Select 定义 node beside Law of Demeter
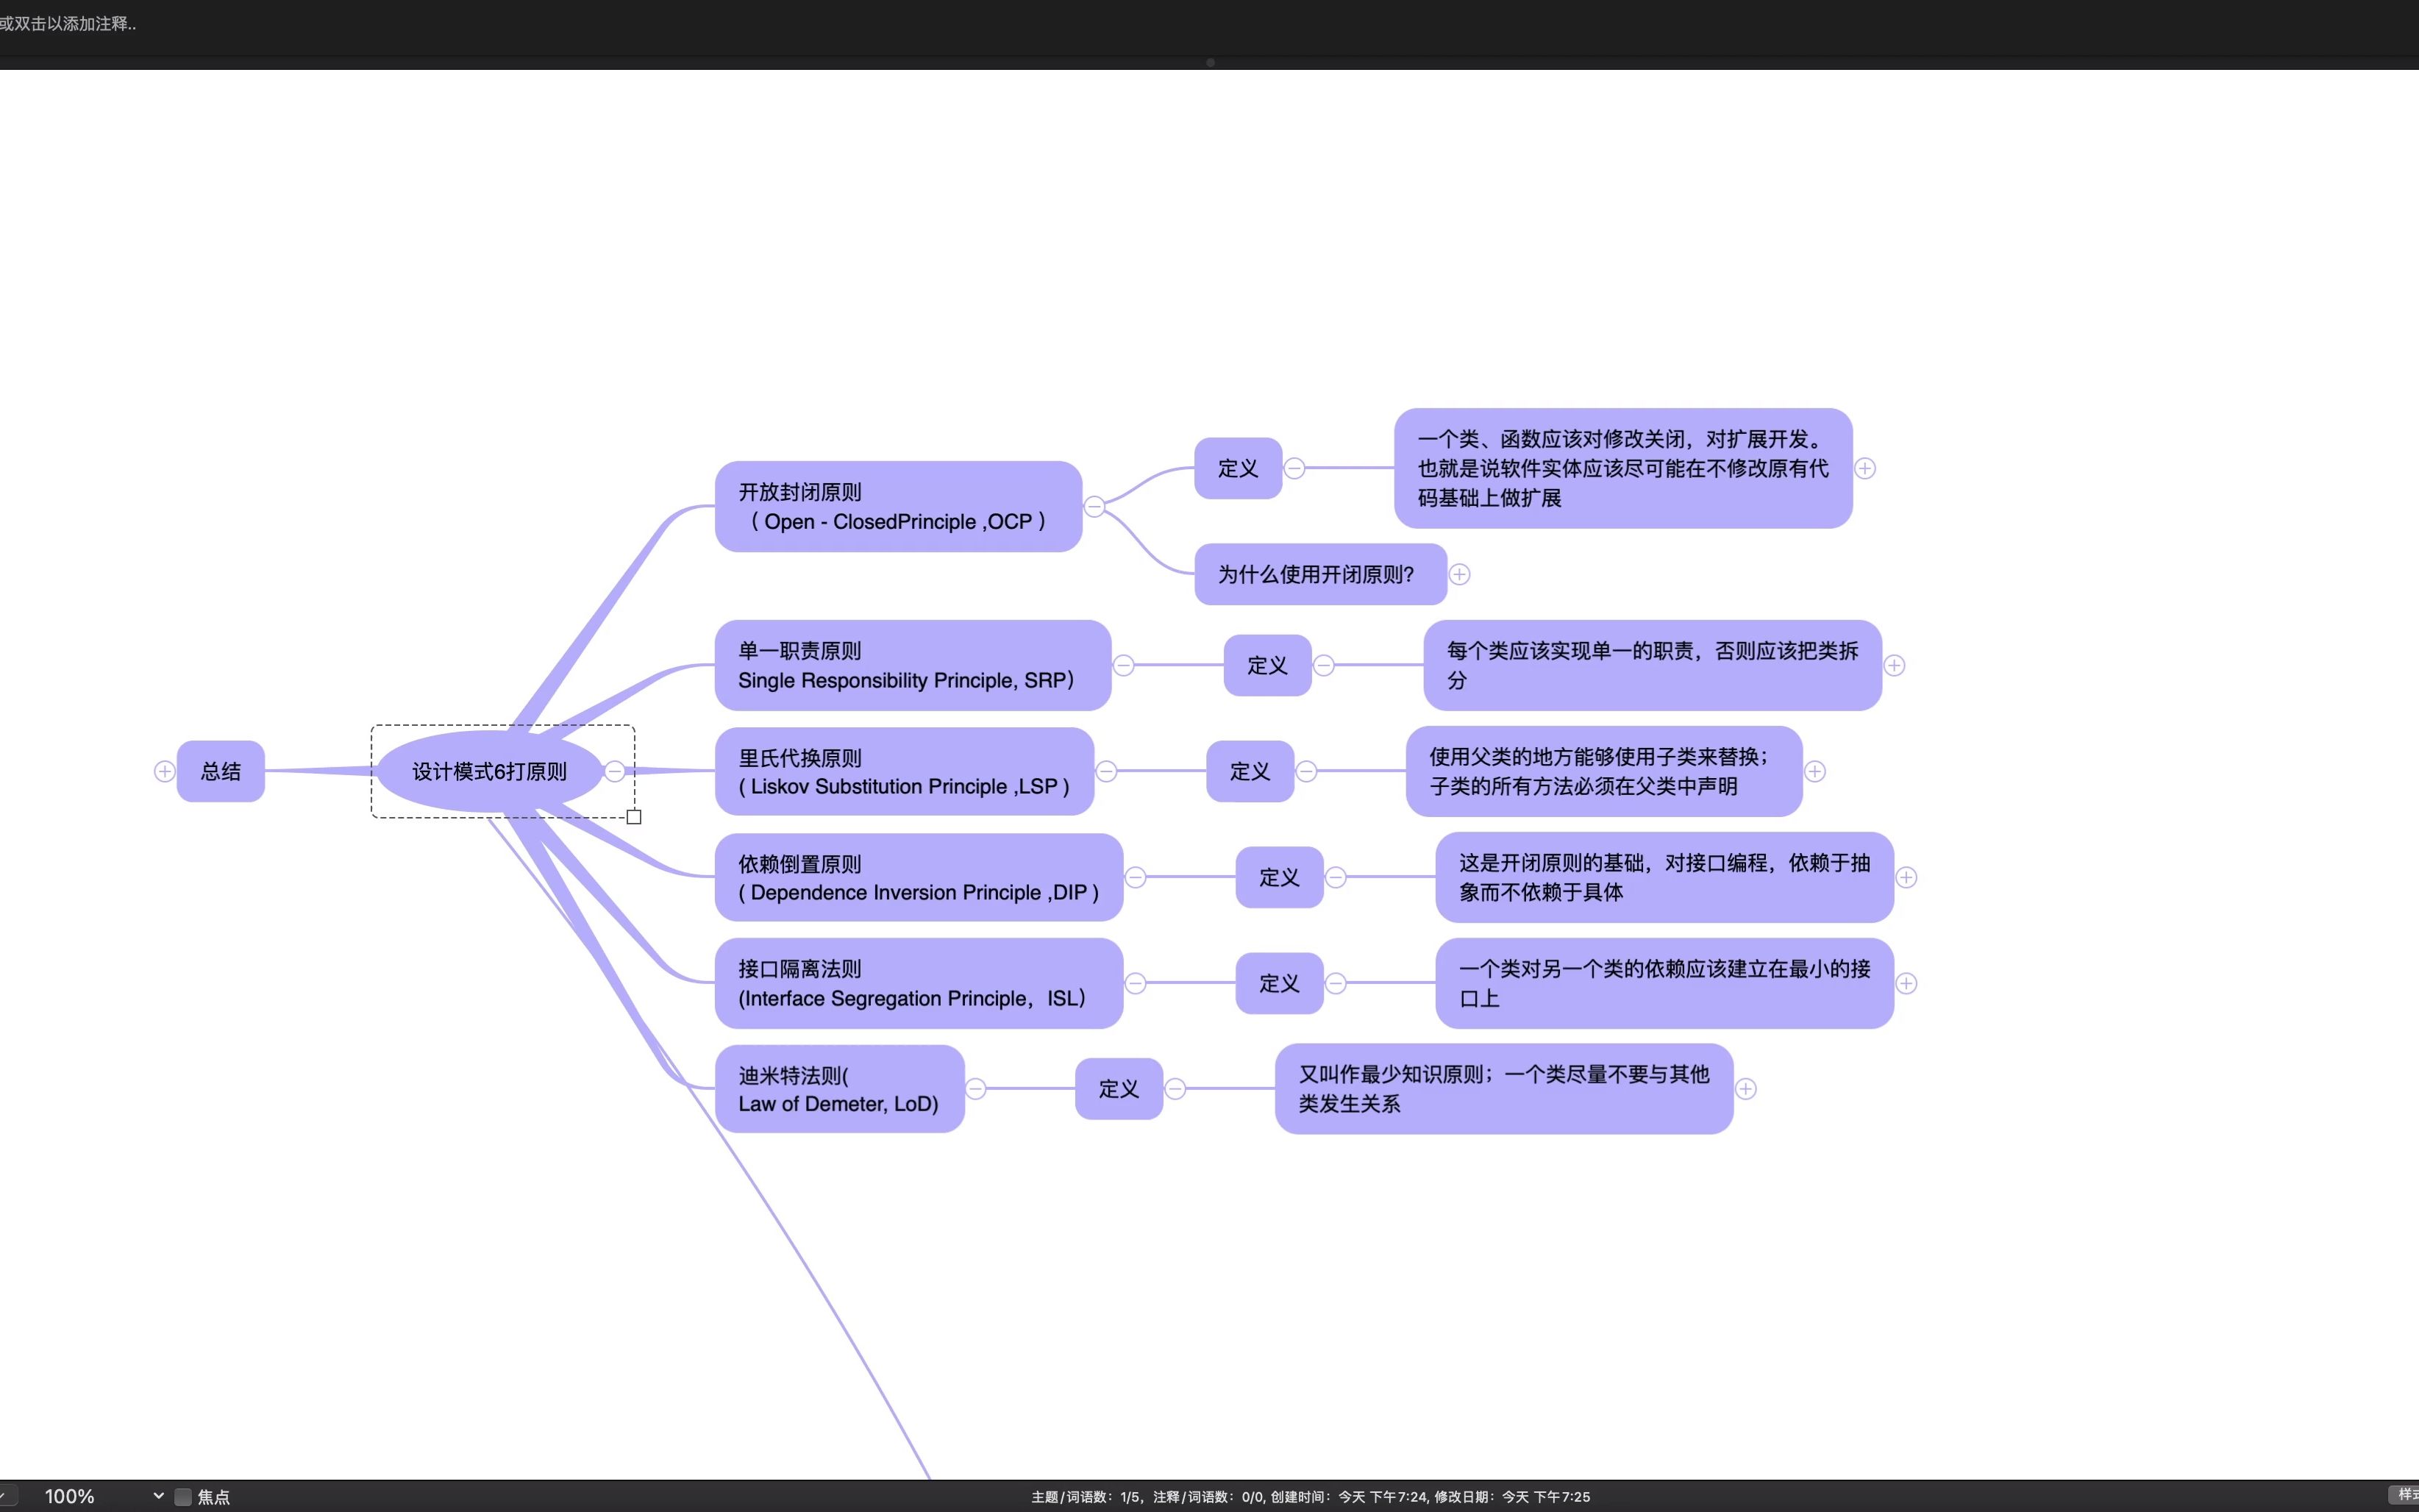 coord(1119,1089)
